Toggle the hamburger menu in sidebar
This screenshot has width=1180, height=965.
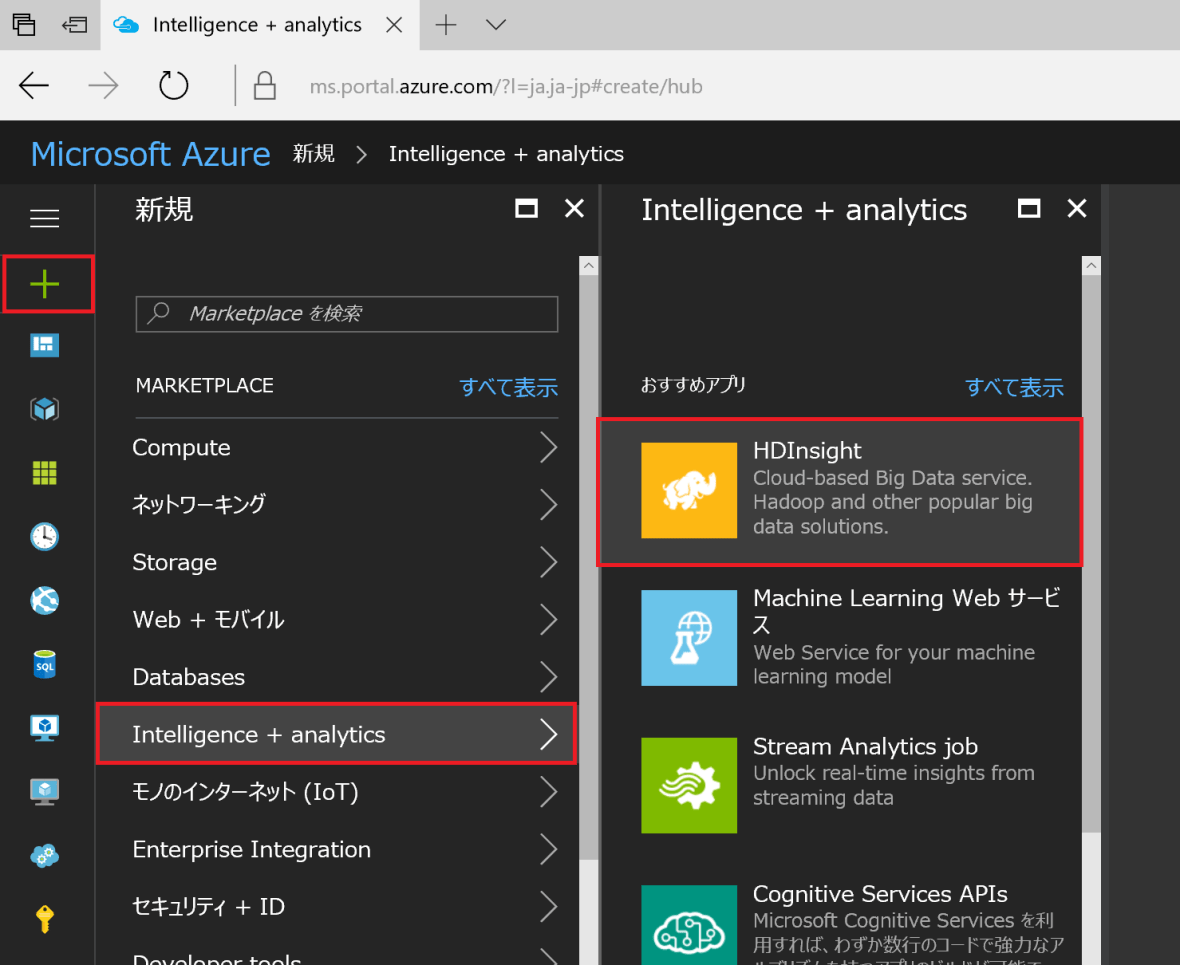point(45,218)
